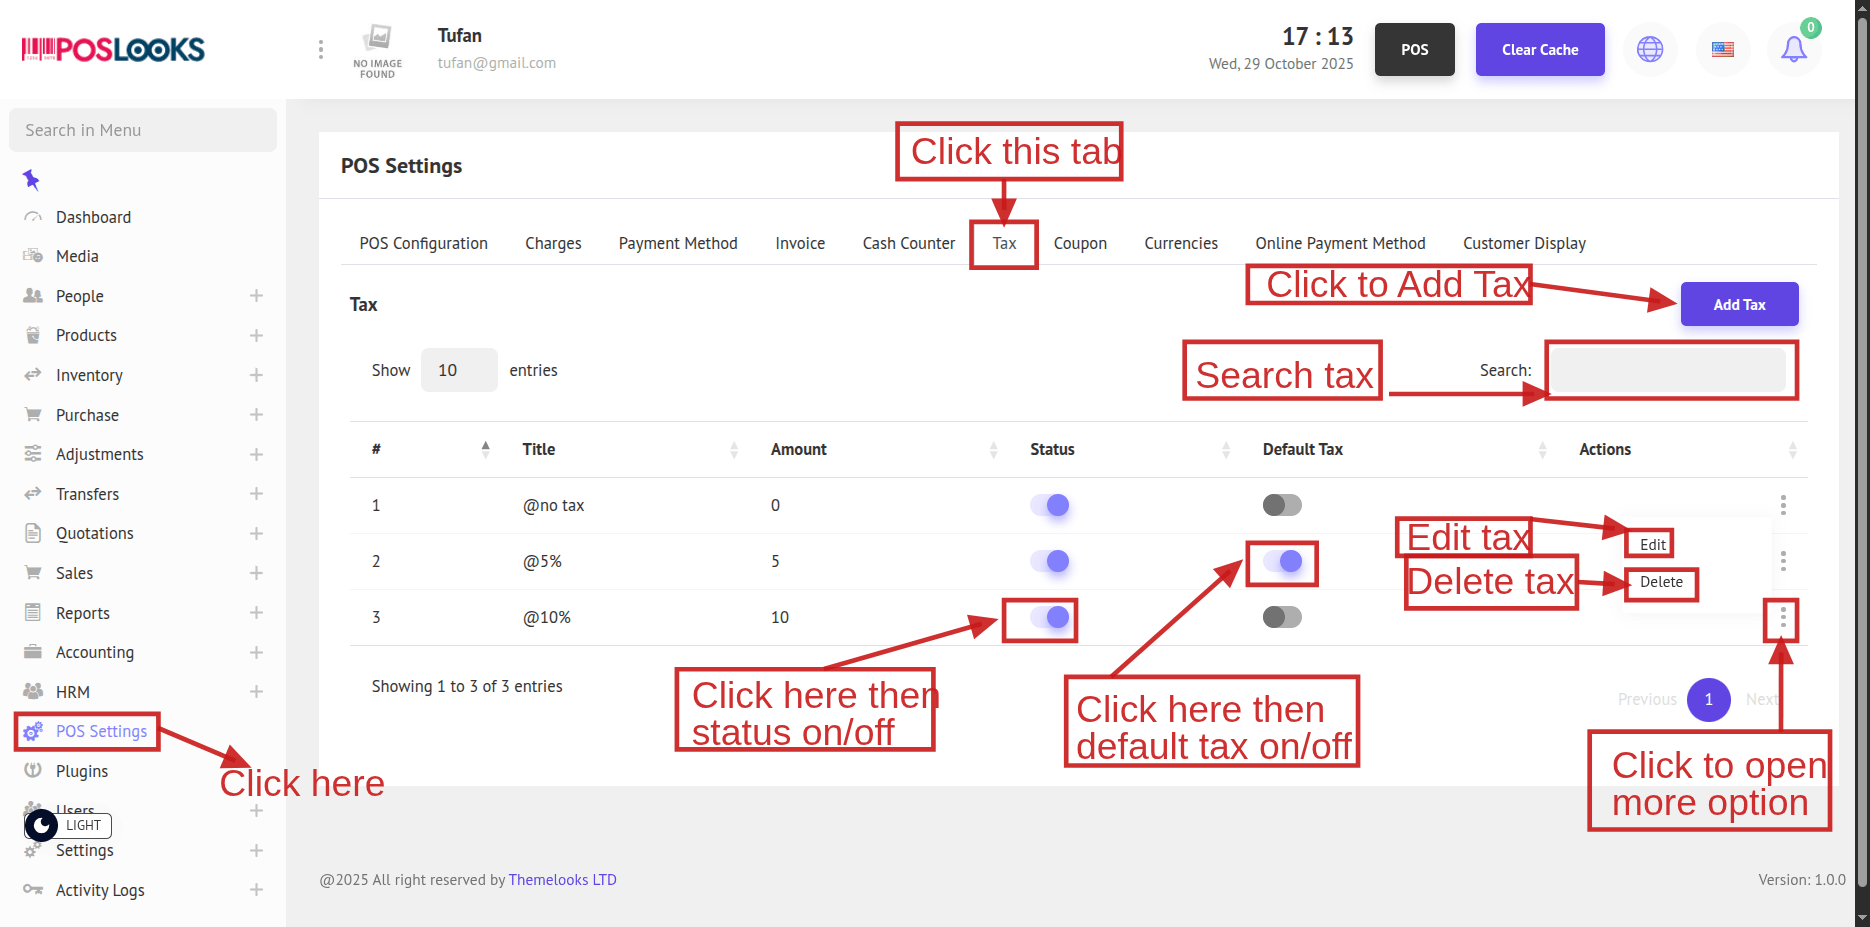Open more options for the @no tax row
Image resolution: width=1870 pixels, height=927 pixels.
click(x=1782, y=505)
